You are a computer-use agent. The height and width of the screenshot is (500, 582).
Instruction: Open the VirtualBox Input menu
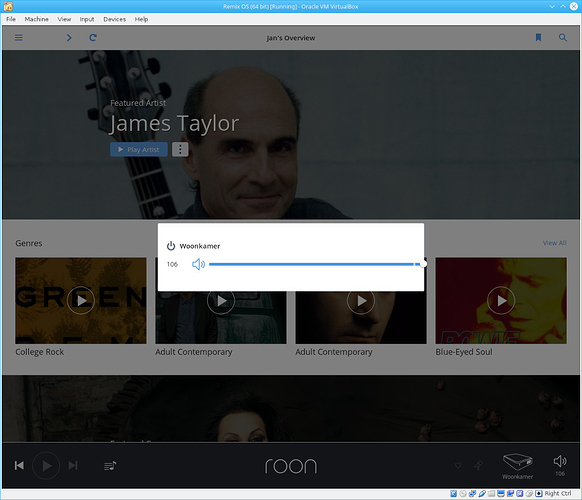(87, 19)
